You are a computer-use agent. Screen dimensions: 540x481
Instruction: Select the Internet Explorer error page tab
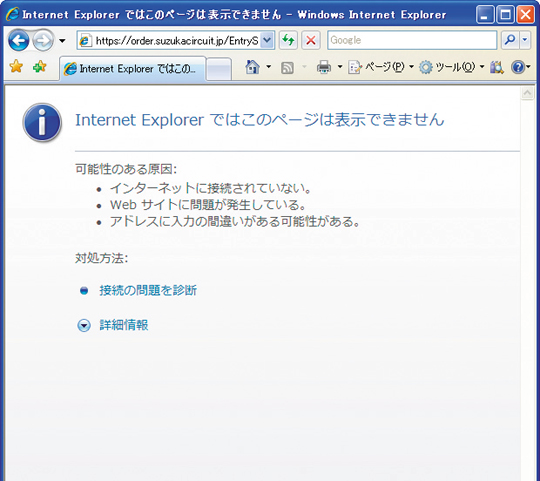click(x=133, y=69)
